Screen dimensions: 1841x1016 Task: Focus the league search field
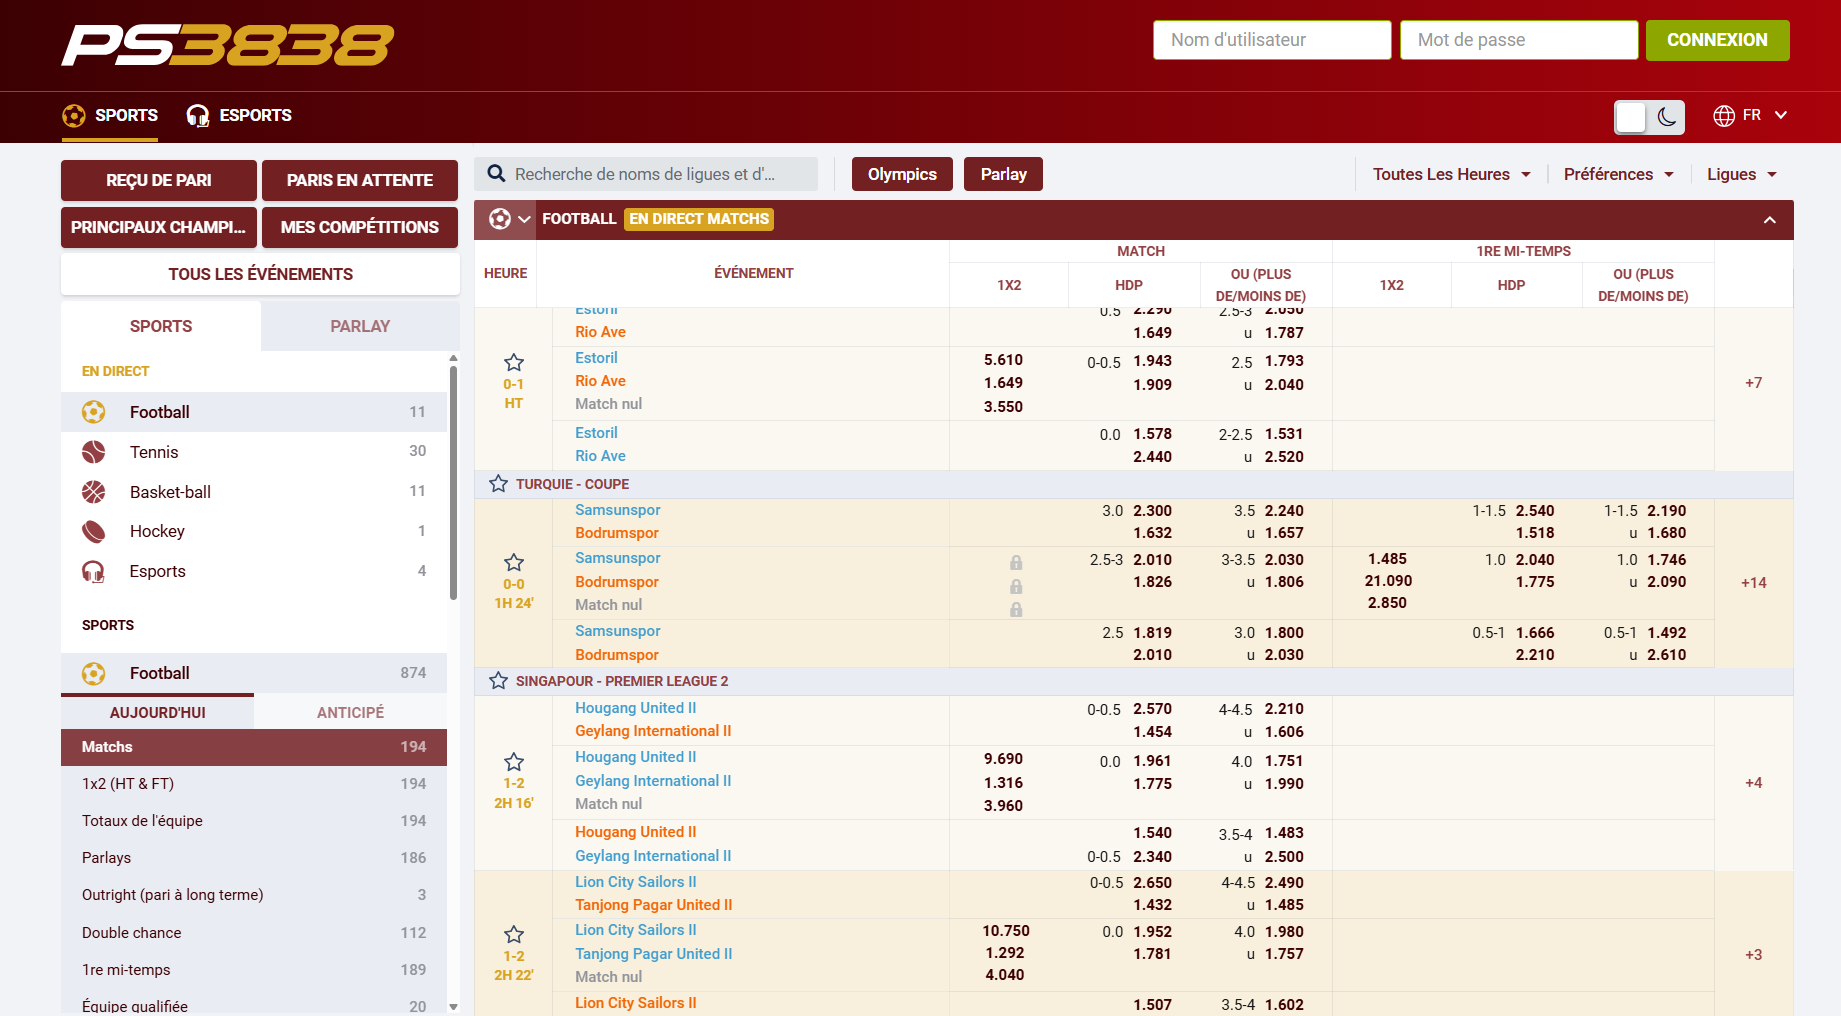click(x=646, y=174)
